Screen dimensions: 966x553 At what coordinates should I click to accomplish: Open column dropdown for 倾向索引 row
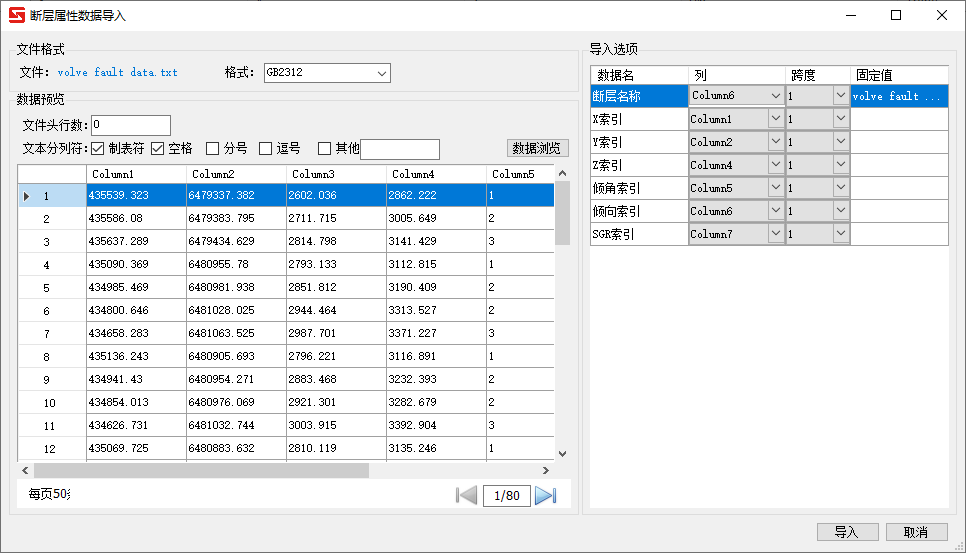coord(776,211)
